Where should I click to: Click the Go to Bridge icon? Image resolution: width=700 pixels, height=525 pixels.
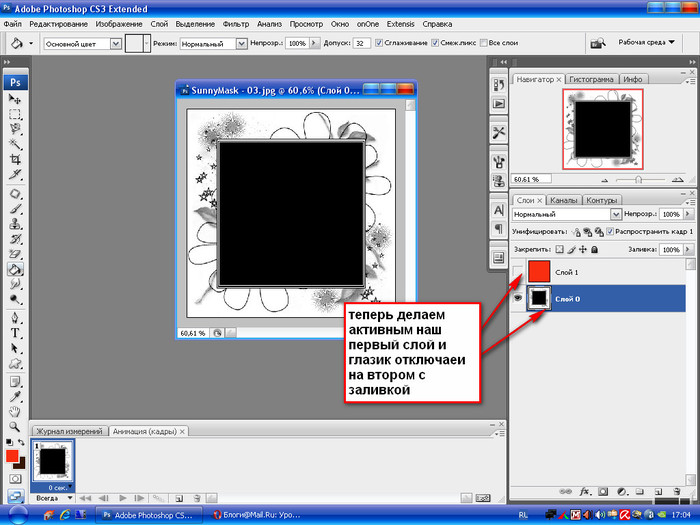[598, 43]
